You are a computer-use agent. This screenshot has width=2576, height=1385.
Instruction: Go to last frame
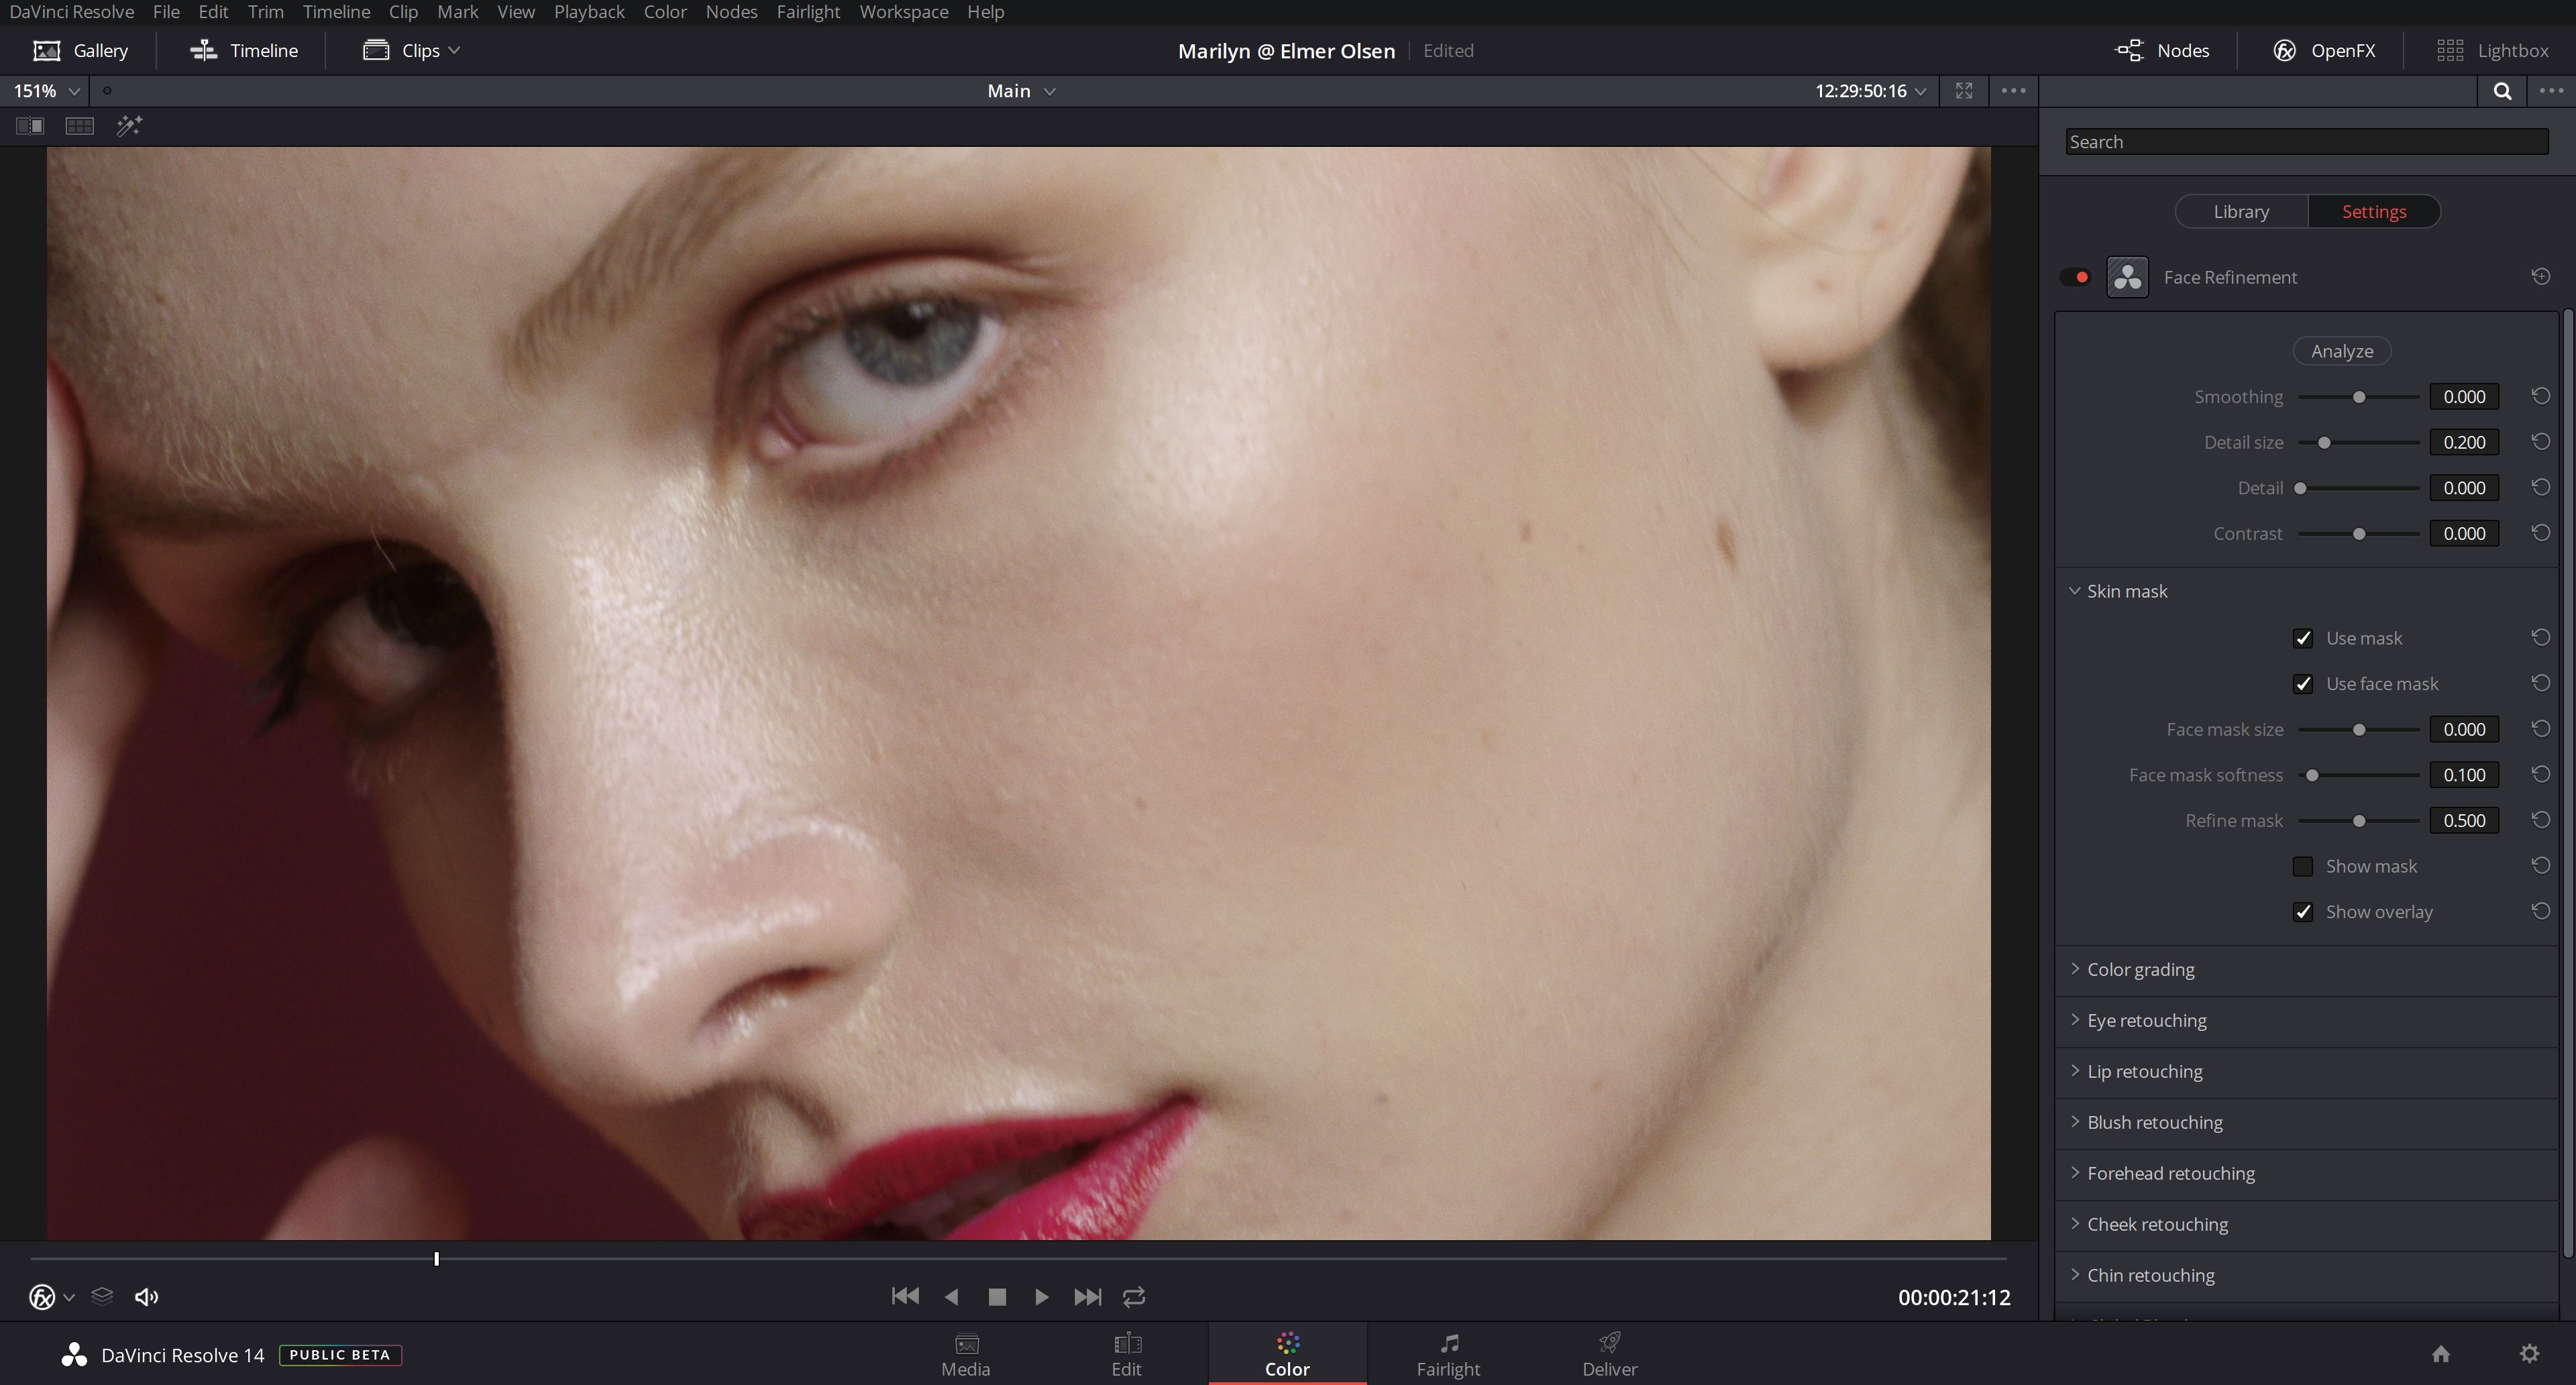[1088, 1297]
